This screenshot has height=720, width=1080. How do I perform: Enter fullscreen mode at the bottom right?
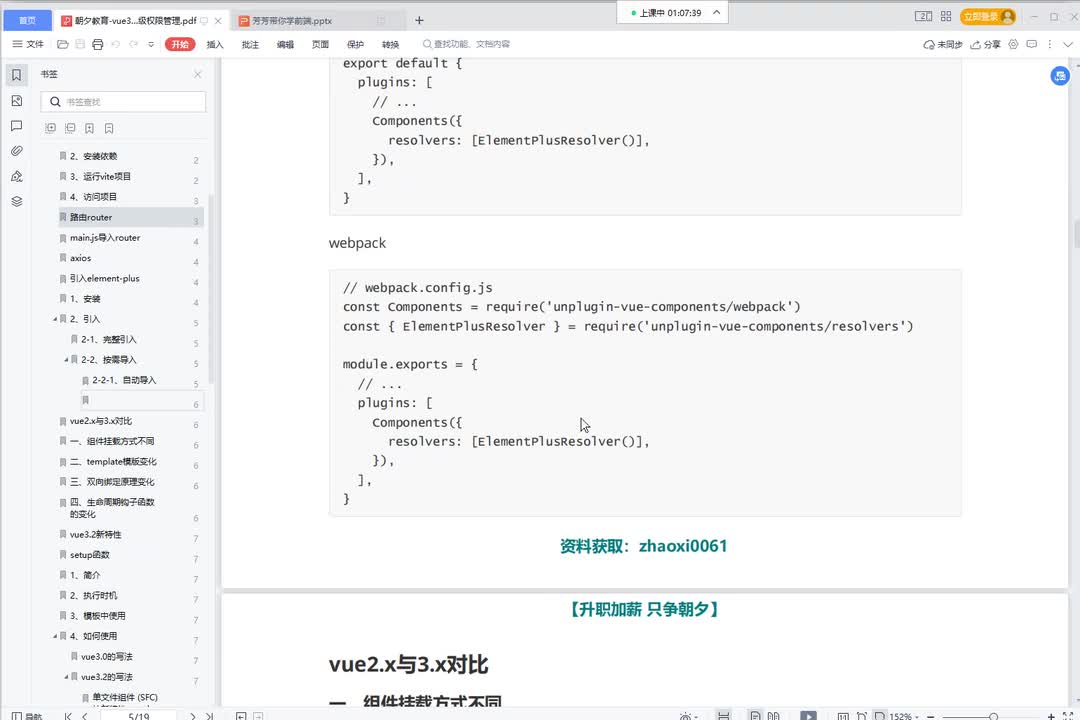pyautogui.click(x=1068, y=716)
